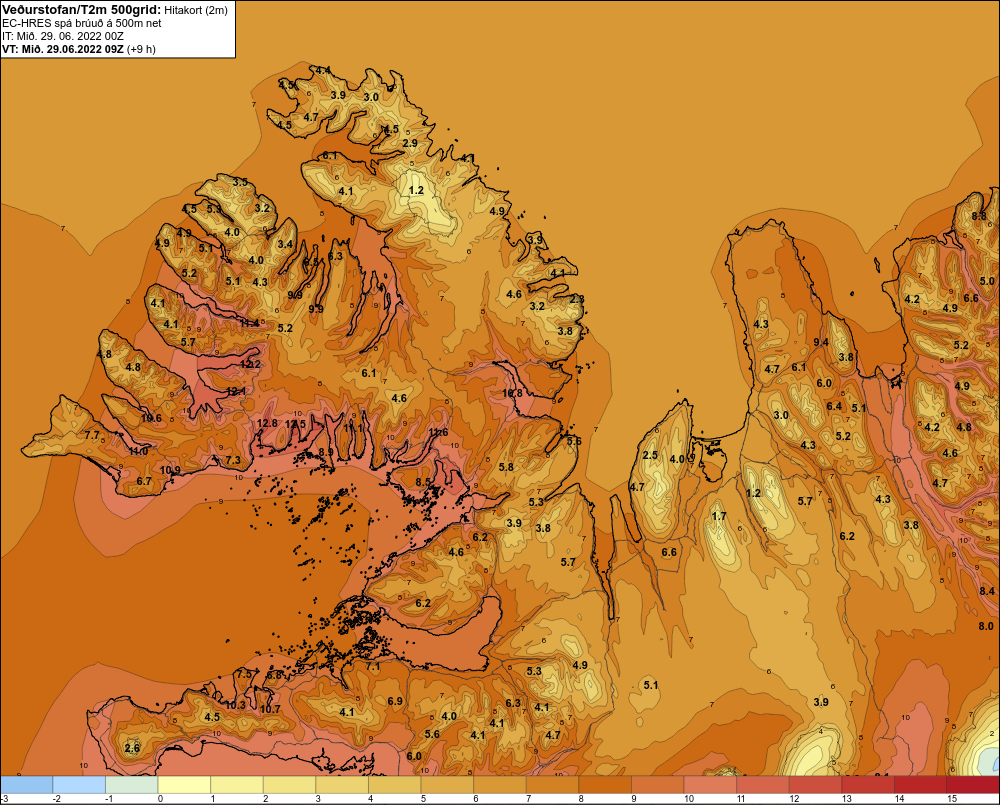Click the 3.4 temperature value on map
Viewport: 1000px width, 805px height.
pos(285,244)
